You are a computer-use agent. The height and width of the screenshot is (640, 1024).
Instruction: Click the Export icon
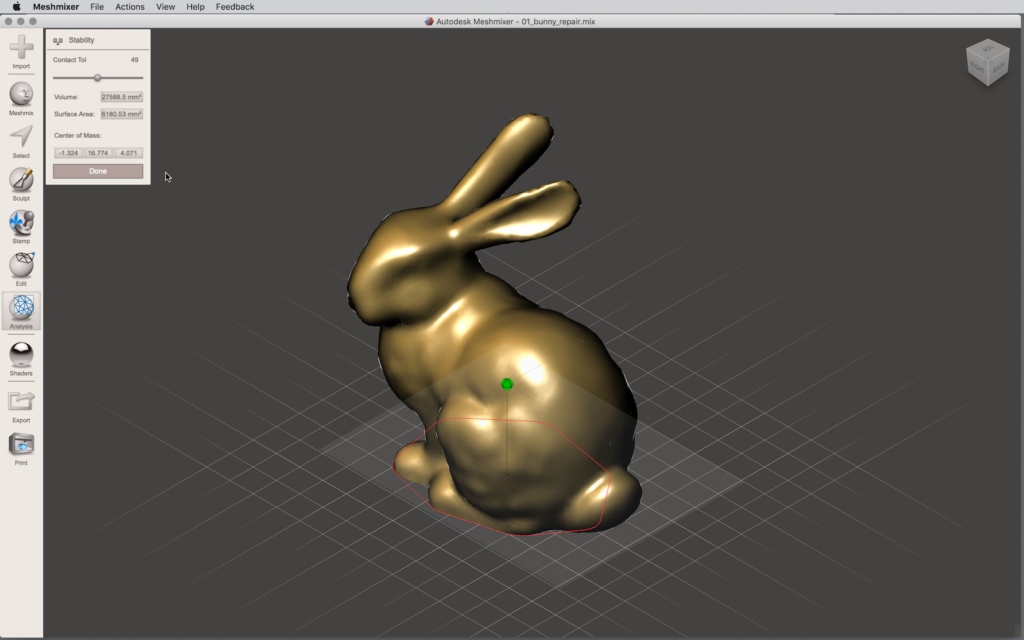point(21,401)
